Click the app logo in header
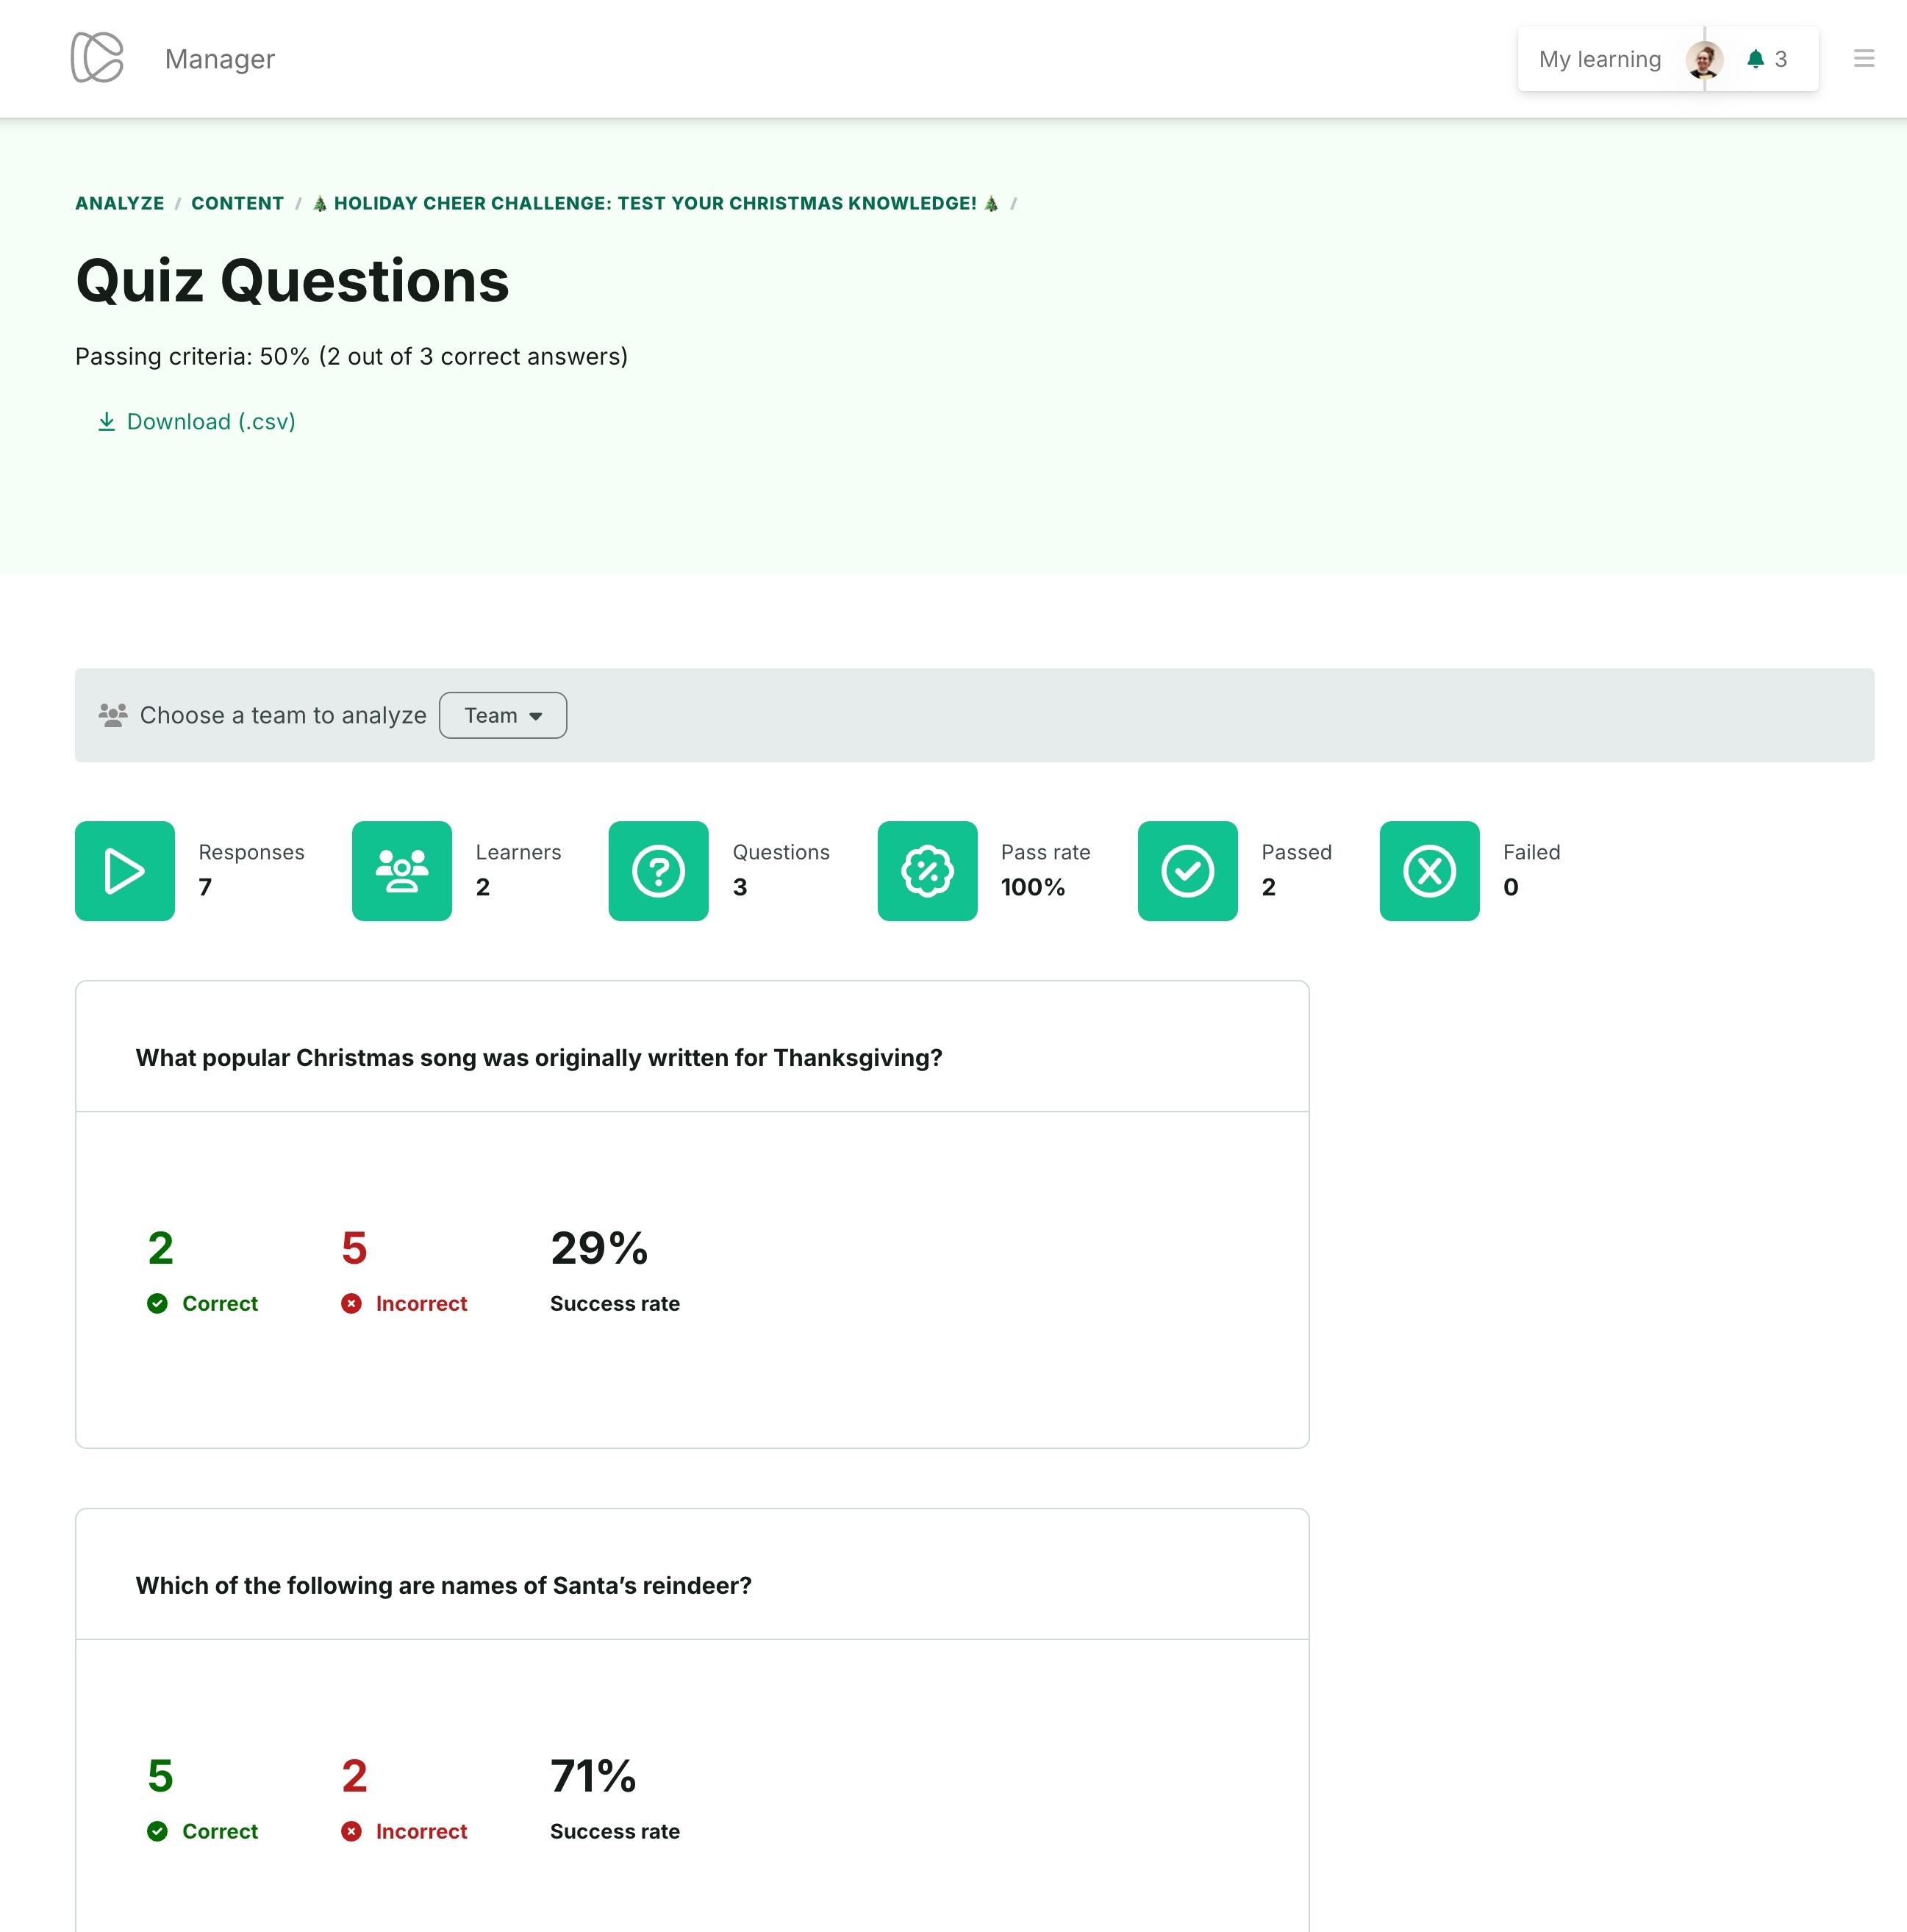 point(97,58)
